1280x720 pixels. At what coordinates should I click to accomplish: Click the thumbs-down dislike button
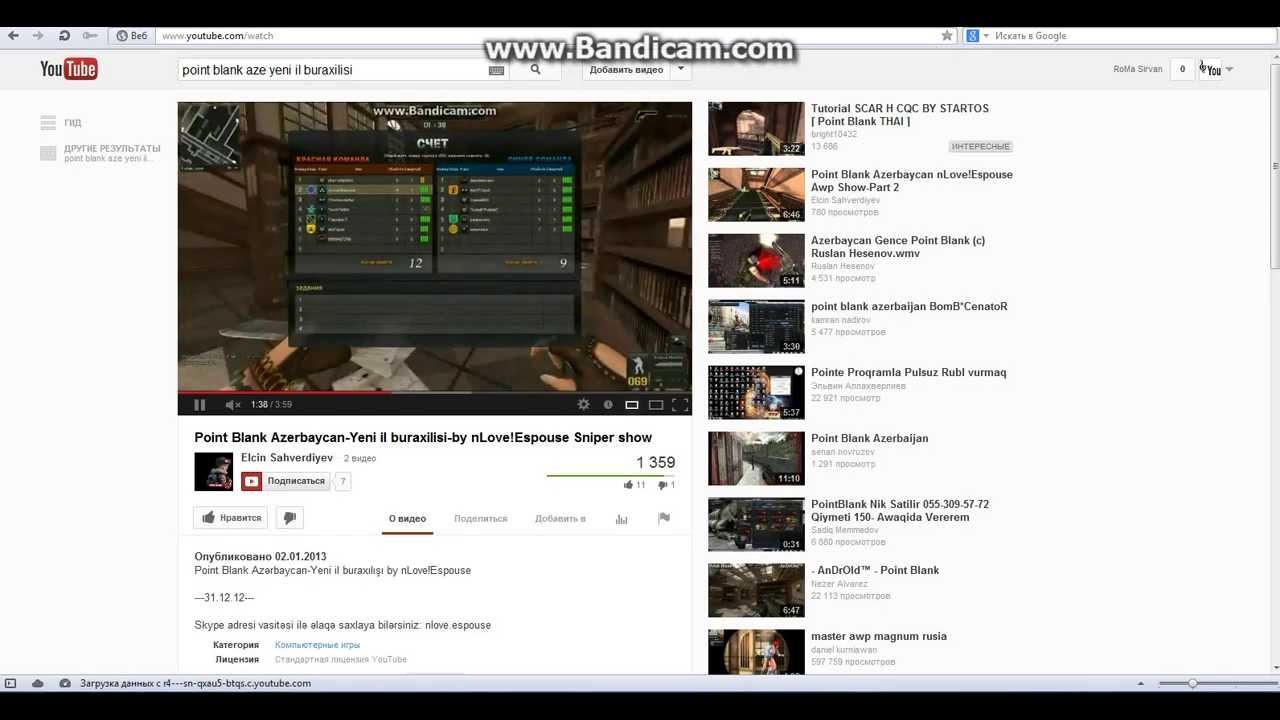tap(289, 518)
